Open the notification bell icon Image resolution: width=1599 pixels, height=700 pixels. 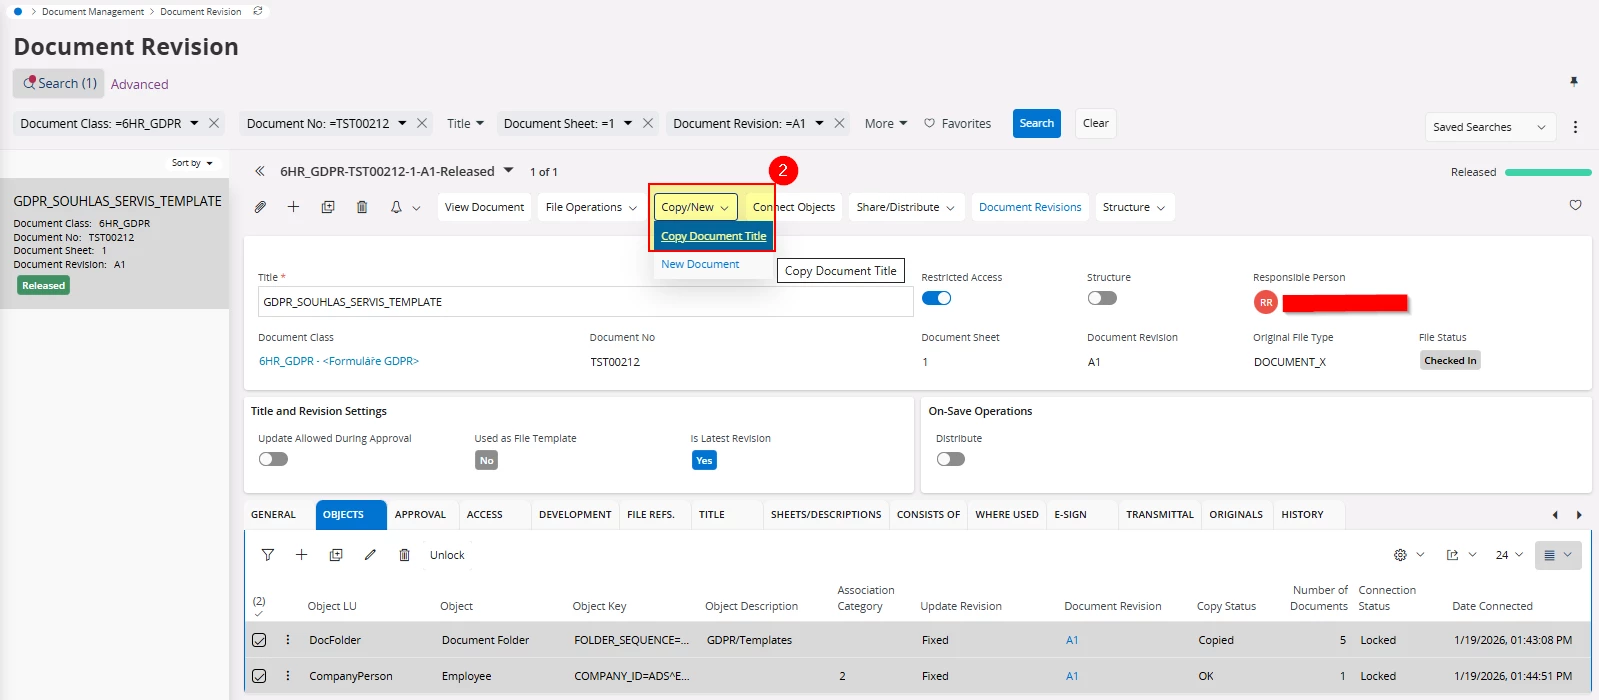tap(396, 207)
